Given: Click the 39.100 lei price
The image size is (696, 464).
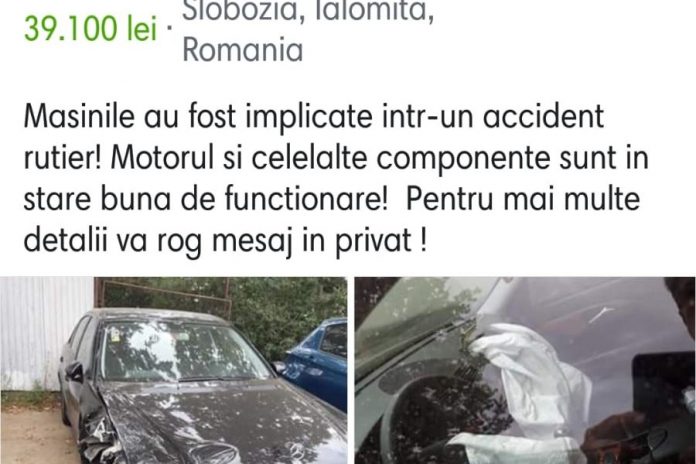Looking at the screenshot, I should pos(91,28).
